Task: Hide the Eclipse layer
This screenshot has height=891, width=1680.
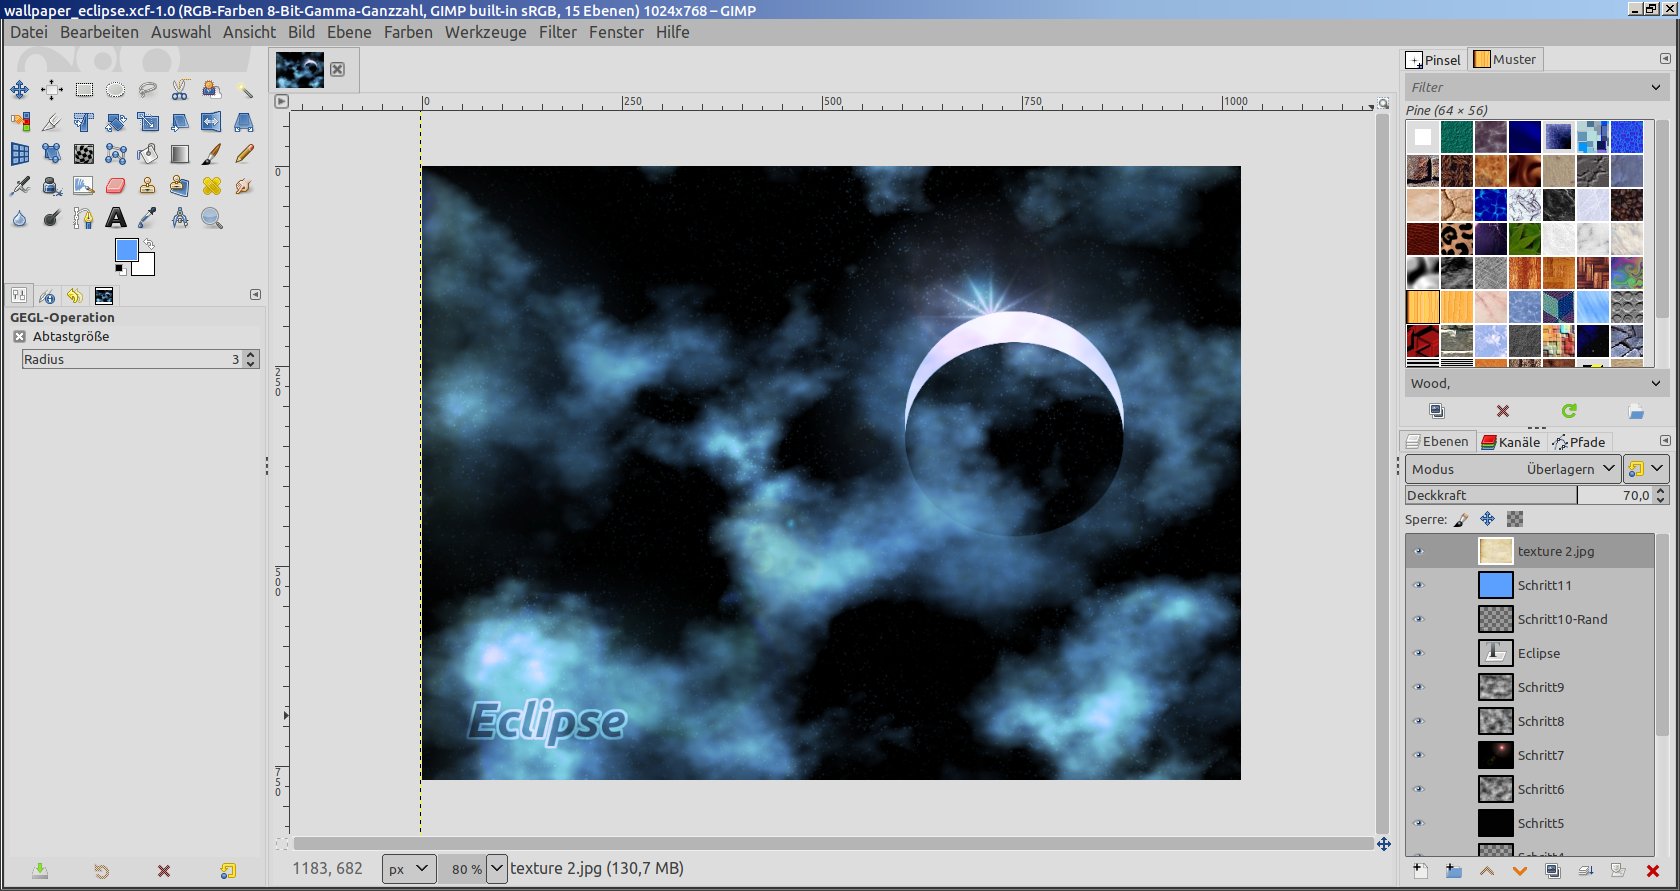Action: (x=1418, y=653)
